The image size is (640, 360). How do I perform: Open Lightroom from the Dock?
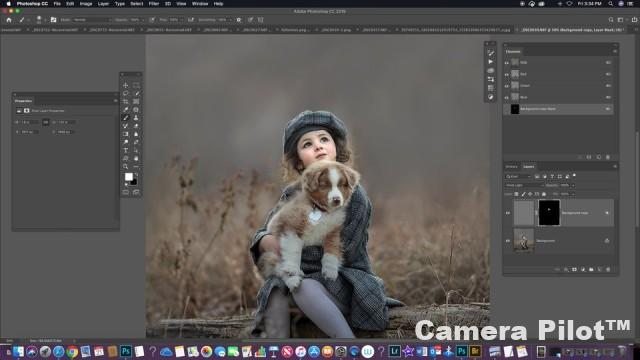395,351
